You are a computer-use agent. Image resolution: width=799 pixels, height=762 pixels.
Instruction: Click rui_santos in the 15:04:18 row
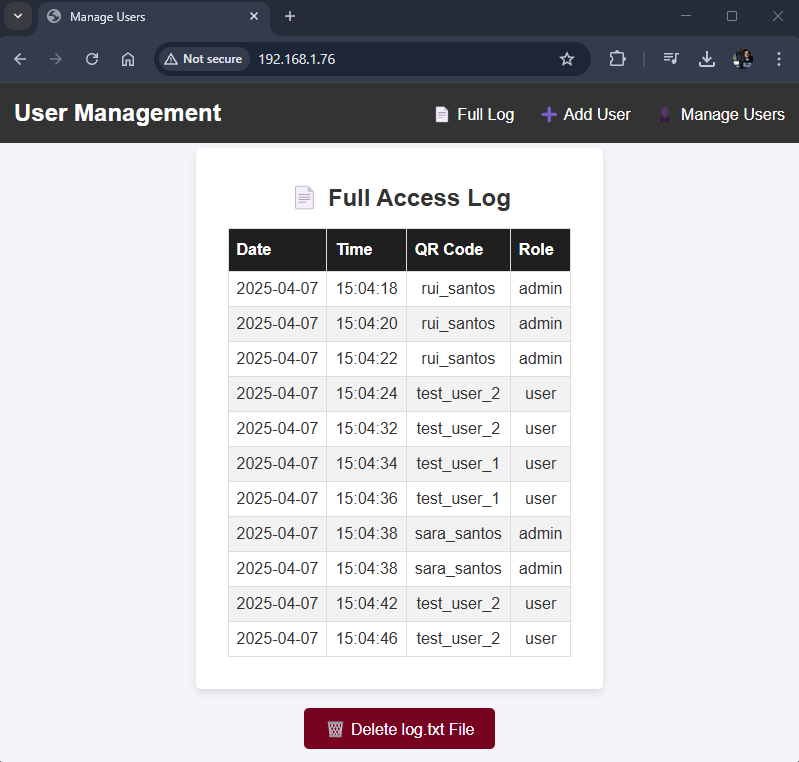click(x=458, y=288)
